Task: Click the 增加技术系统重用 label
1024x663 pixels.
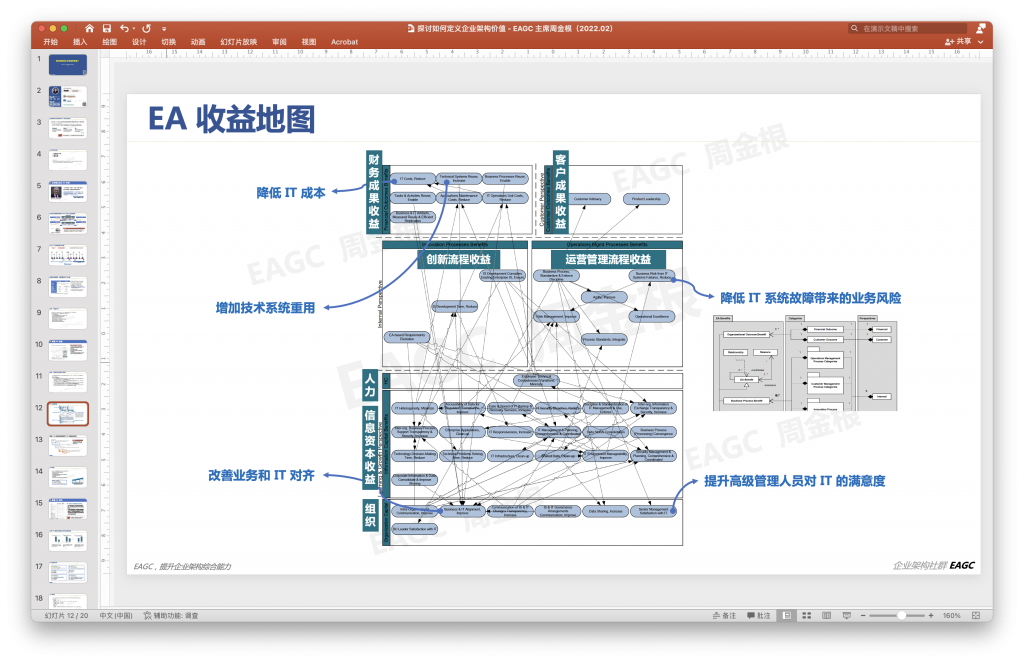Action: tap(265, 308)
